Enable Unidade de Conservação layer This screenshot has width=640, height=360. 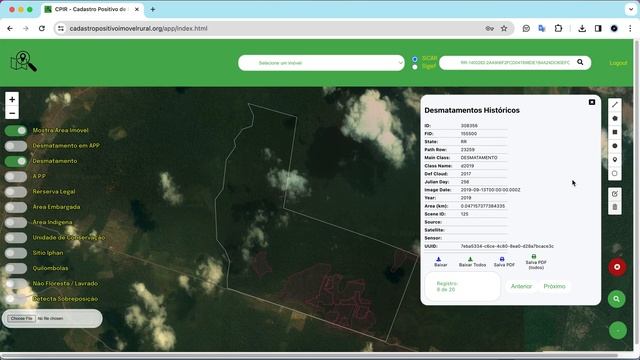point(16,238)
